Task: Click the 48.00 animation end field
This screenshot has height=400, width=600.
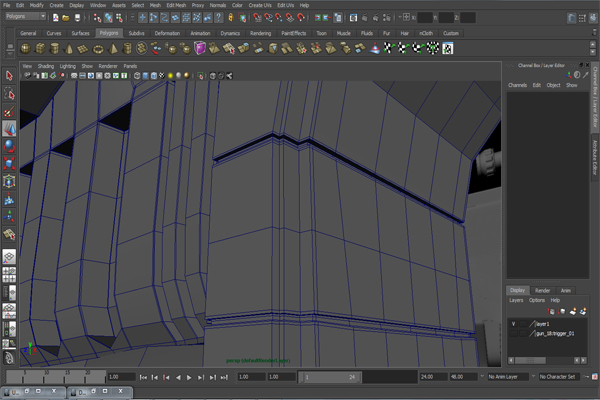Action: pos(463,377)
